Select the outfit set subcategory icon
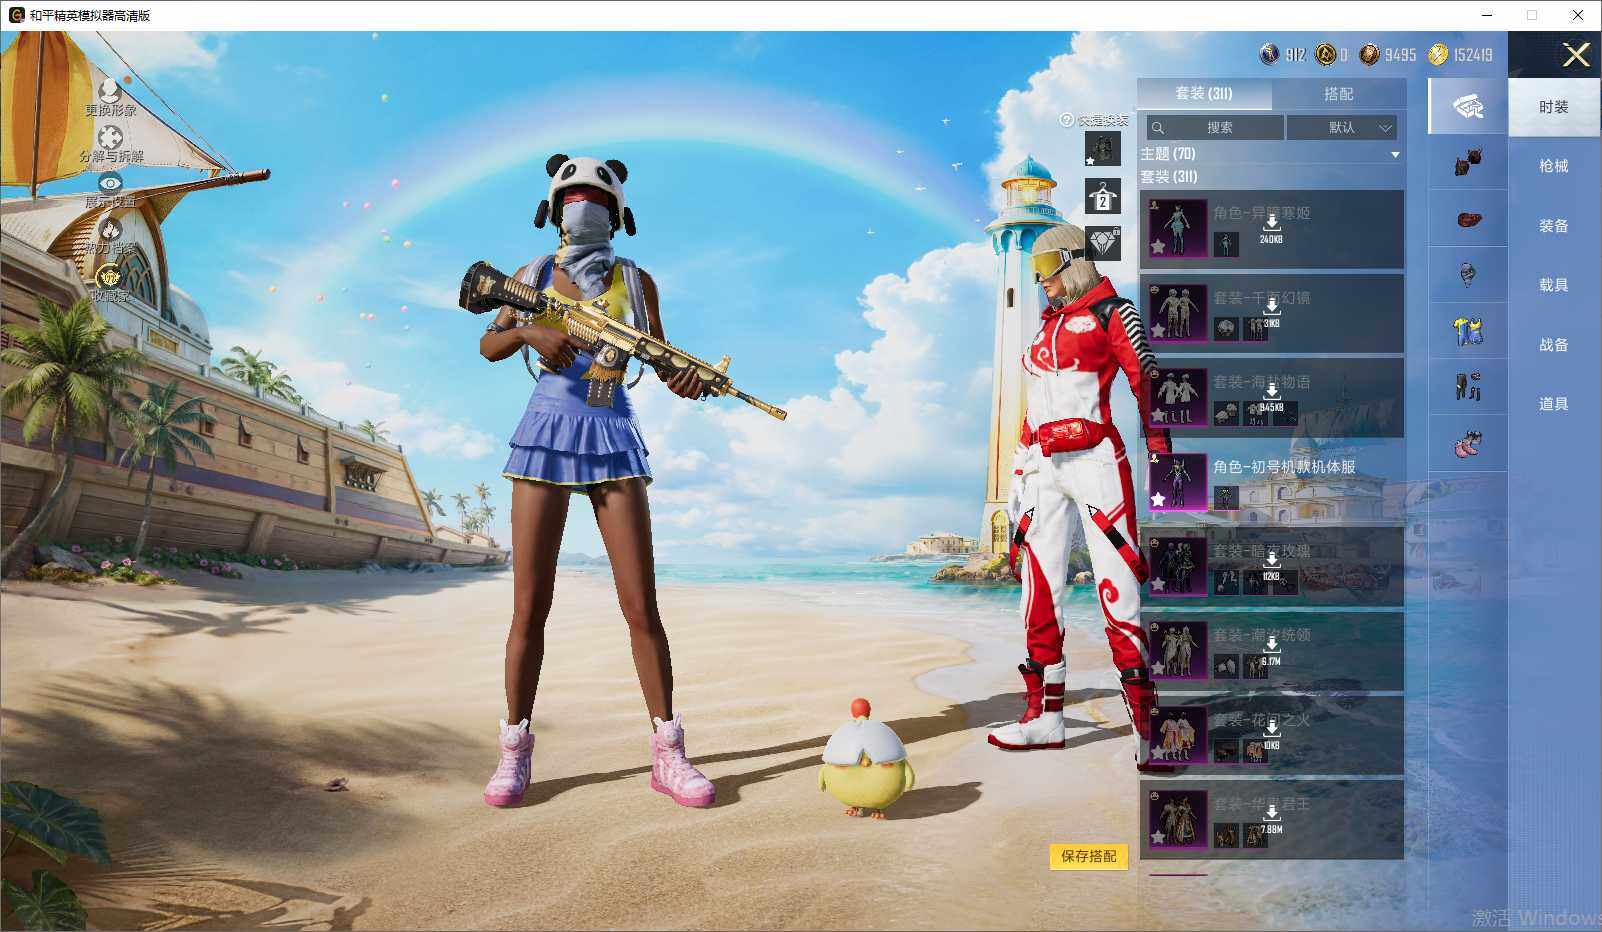This screenshot has width=1602, height=932. (x=1468, y=106)
